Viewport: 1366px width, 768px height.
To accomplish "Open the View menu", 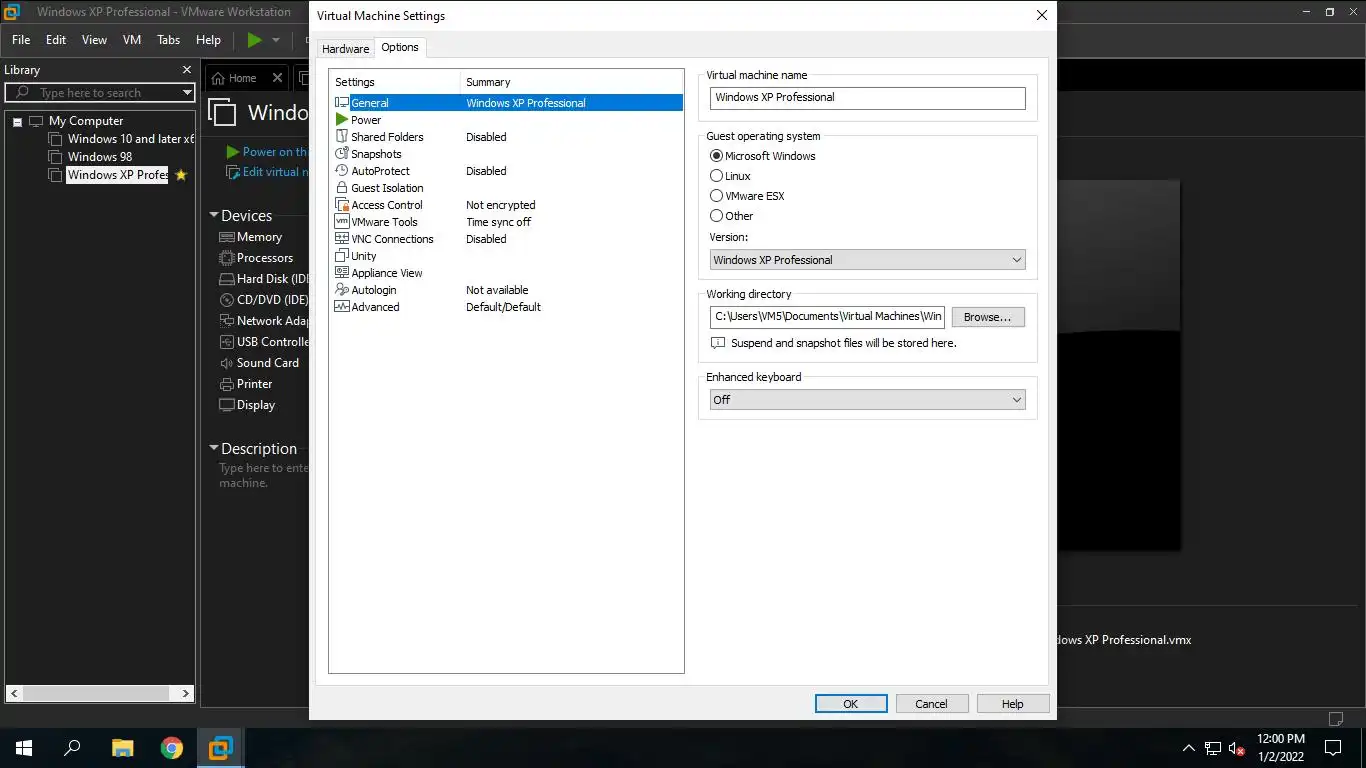I will [x=94, y=40].
